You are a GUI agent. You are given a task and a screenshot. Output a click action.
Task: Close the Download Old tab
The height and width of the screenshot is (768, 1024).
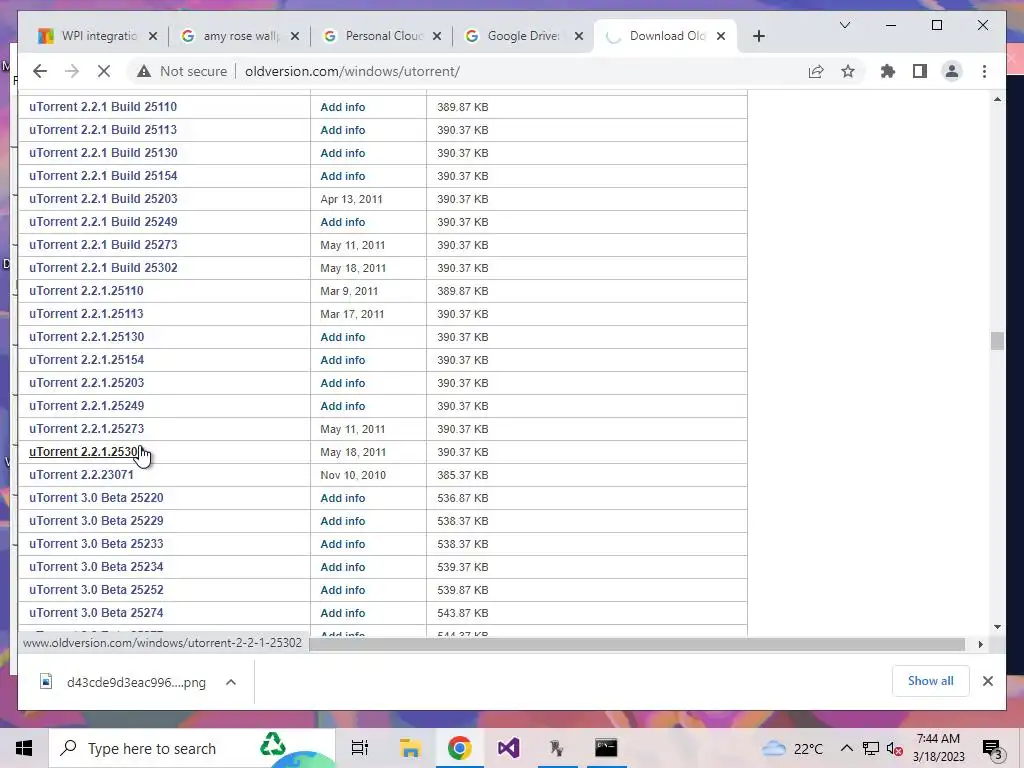click(721, 36)
